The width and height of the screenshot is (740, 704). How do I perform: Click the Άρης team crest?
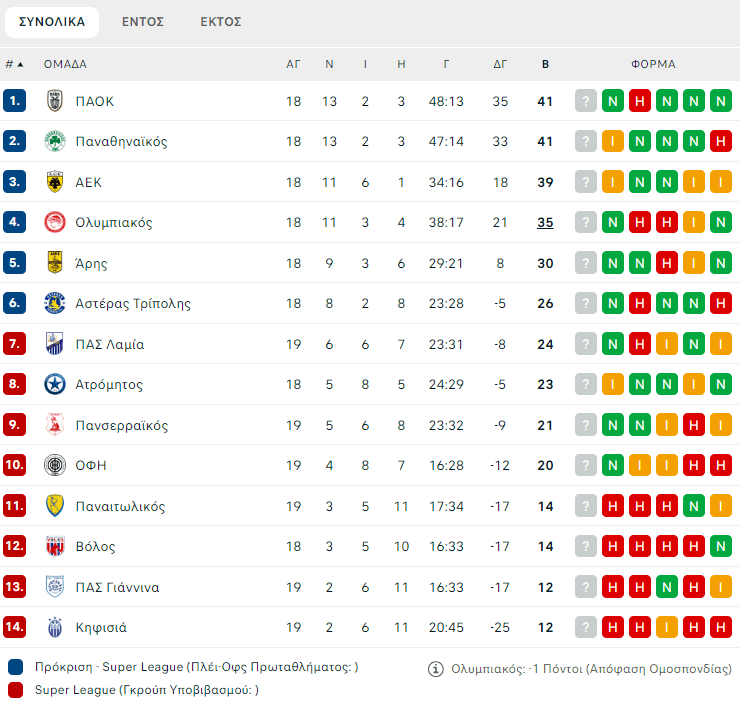55,263
